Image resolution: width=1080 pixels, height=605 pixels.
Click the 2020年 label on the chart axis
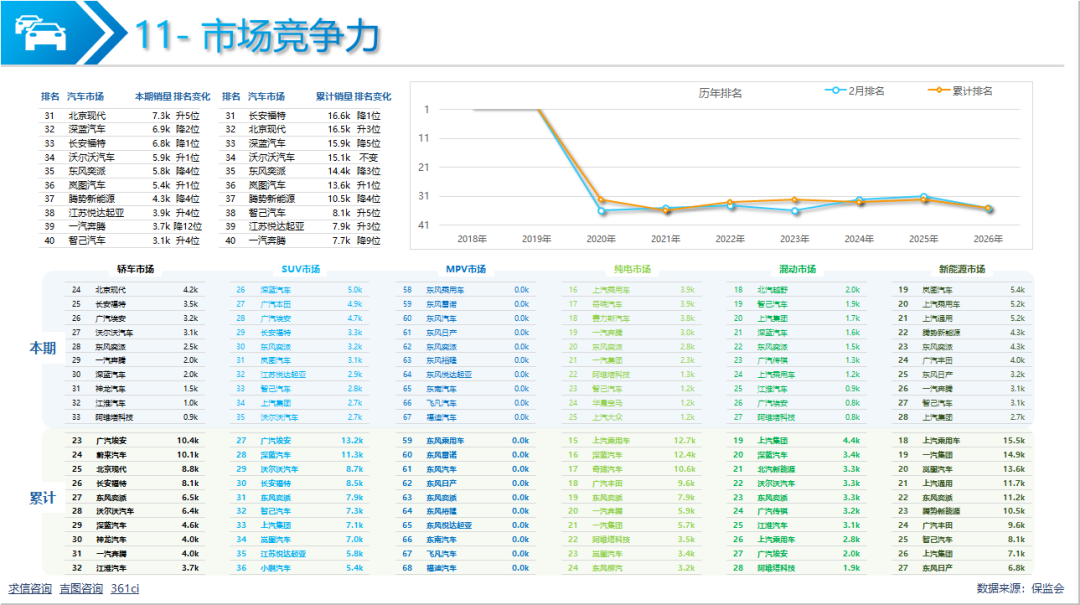pyautogui.click(x=601, y=239)
